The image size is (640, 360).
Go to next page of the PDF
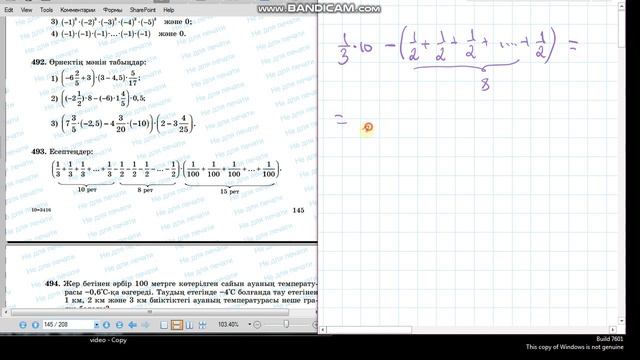tap(106, 325)
